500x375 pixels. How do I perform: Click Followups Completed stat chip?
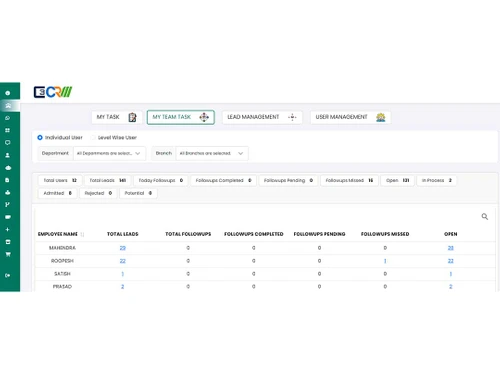(223, 180)
